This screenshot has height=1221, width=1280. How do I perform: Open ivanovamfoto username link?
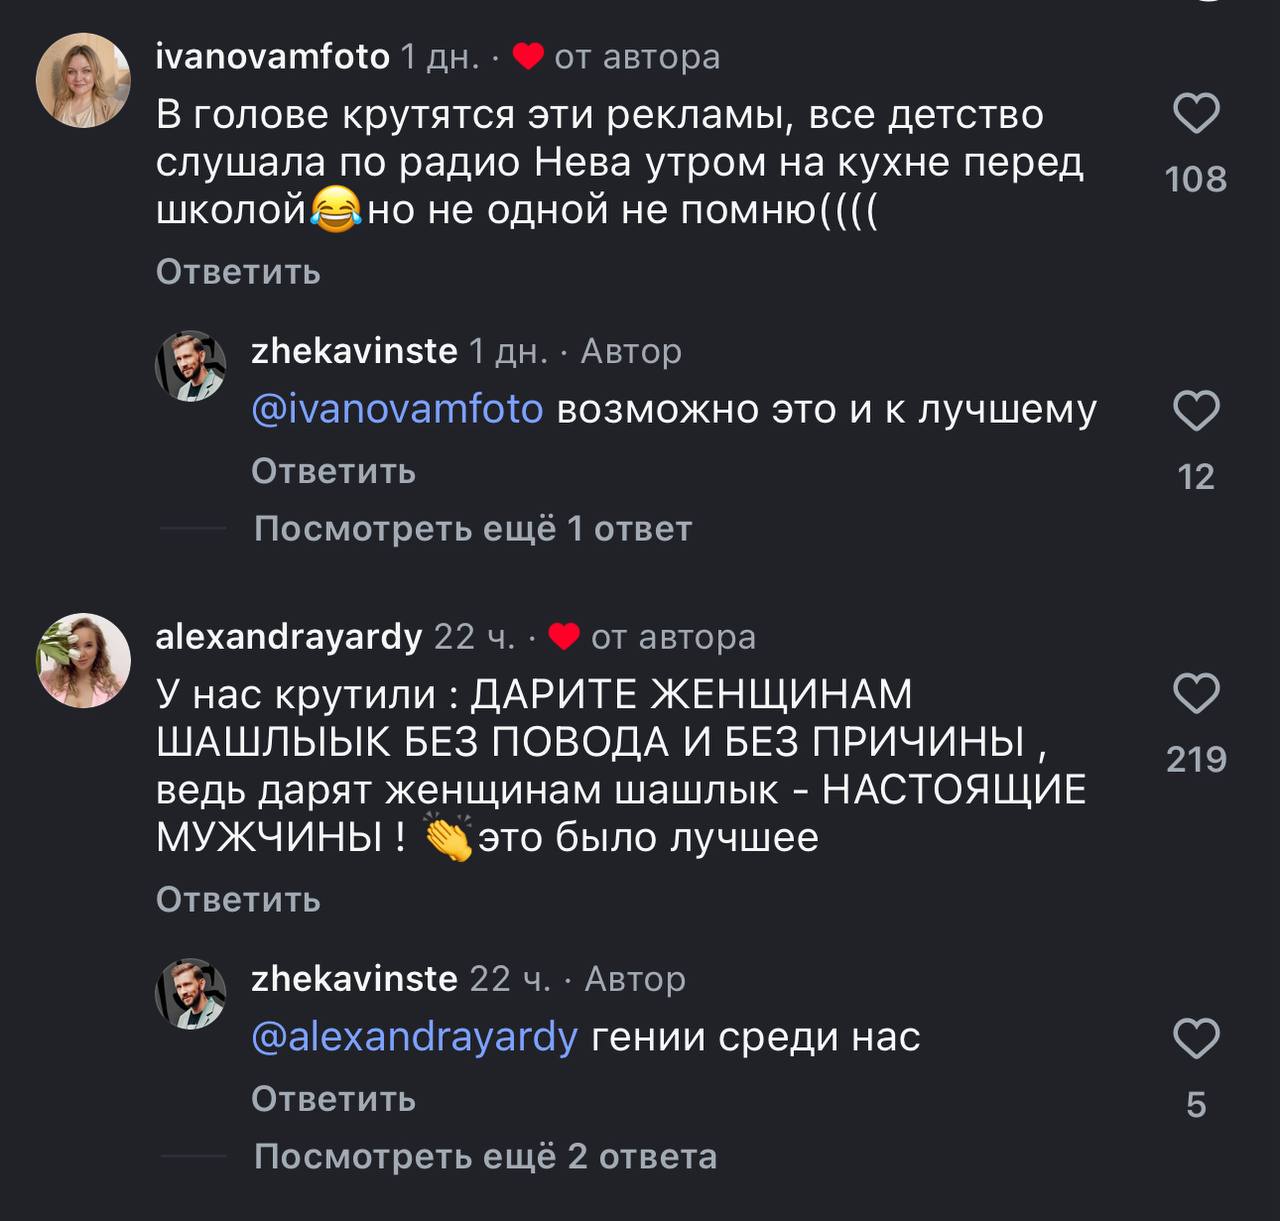pyautogui.click(x=272, y=57)
